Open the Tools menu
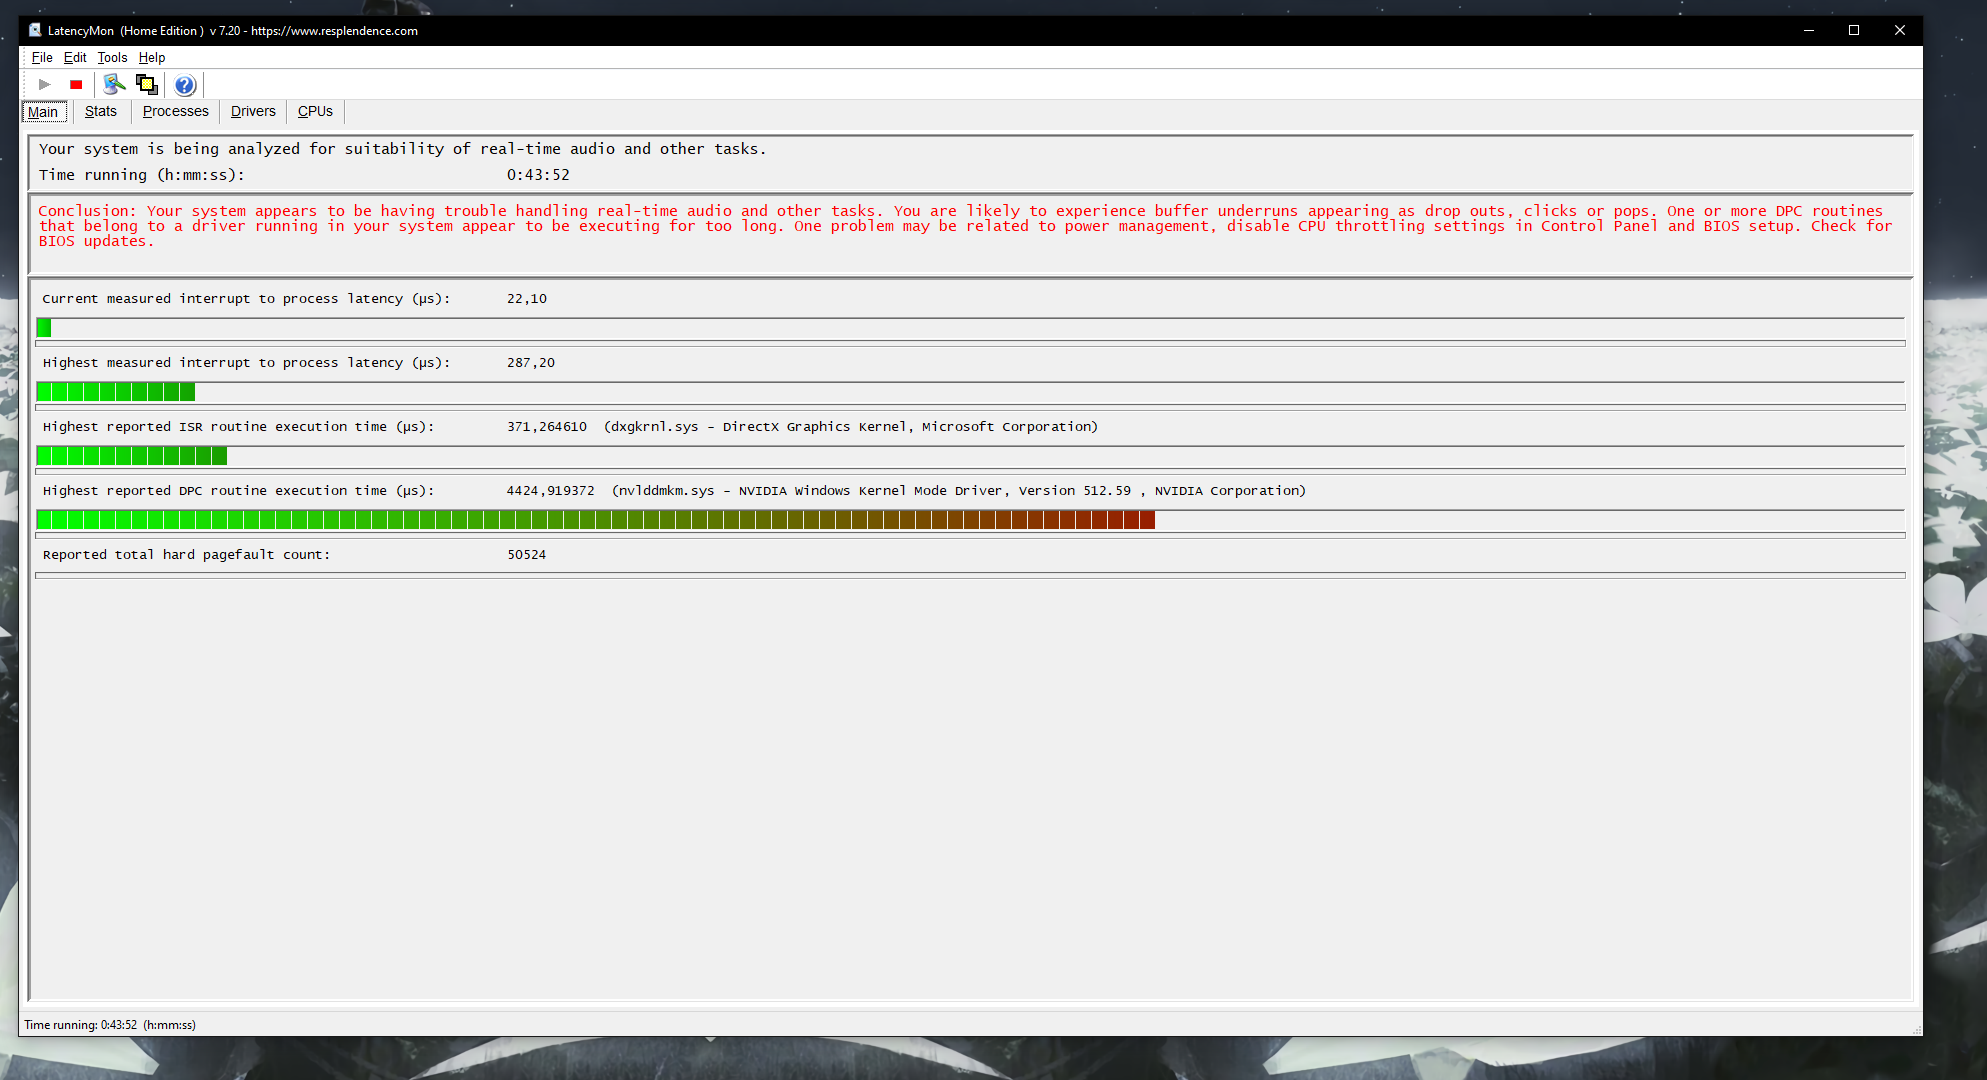 coord(112,57)
